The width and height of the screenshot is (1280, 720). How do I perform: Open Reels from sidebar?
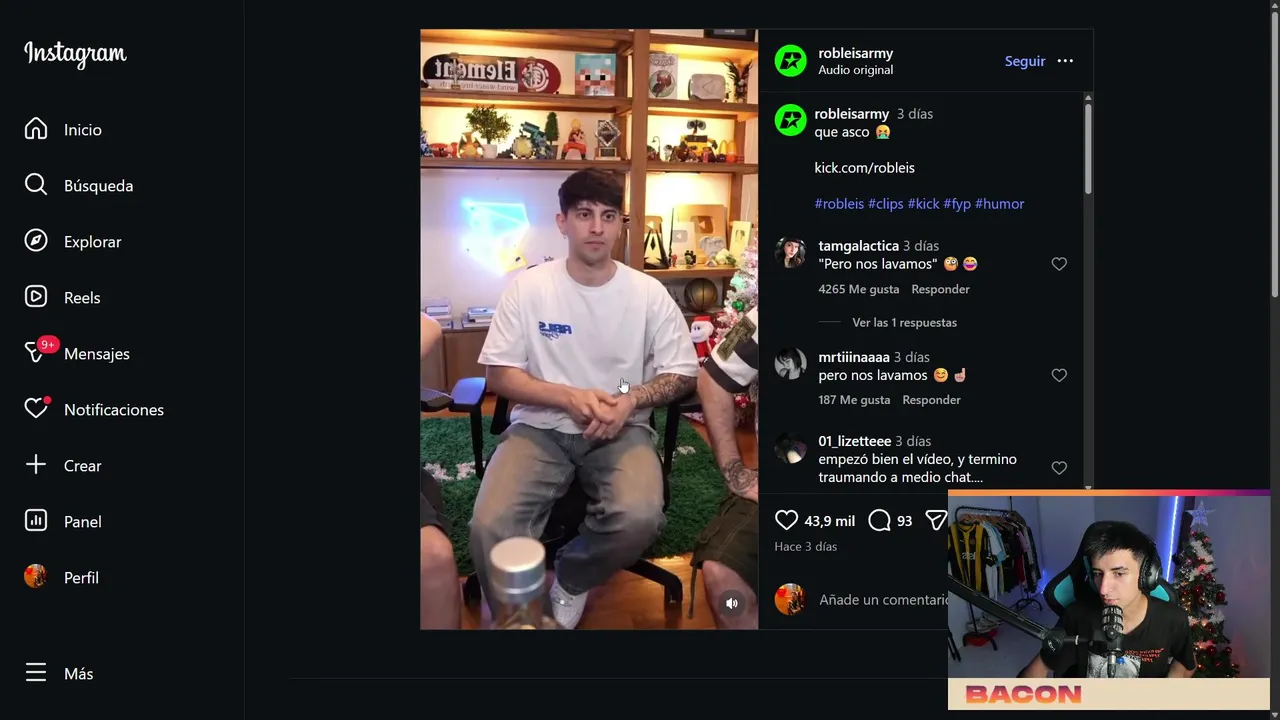(x=36, y=297)
